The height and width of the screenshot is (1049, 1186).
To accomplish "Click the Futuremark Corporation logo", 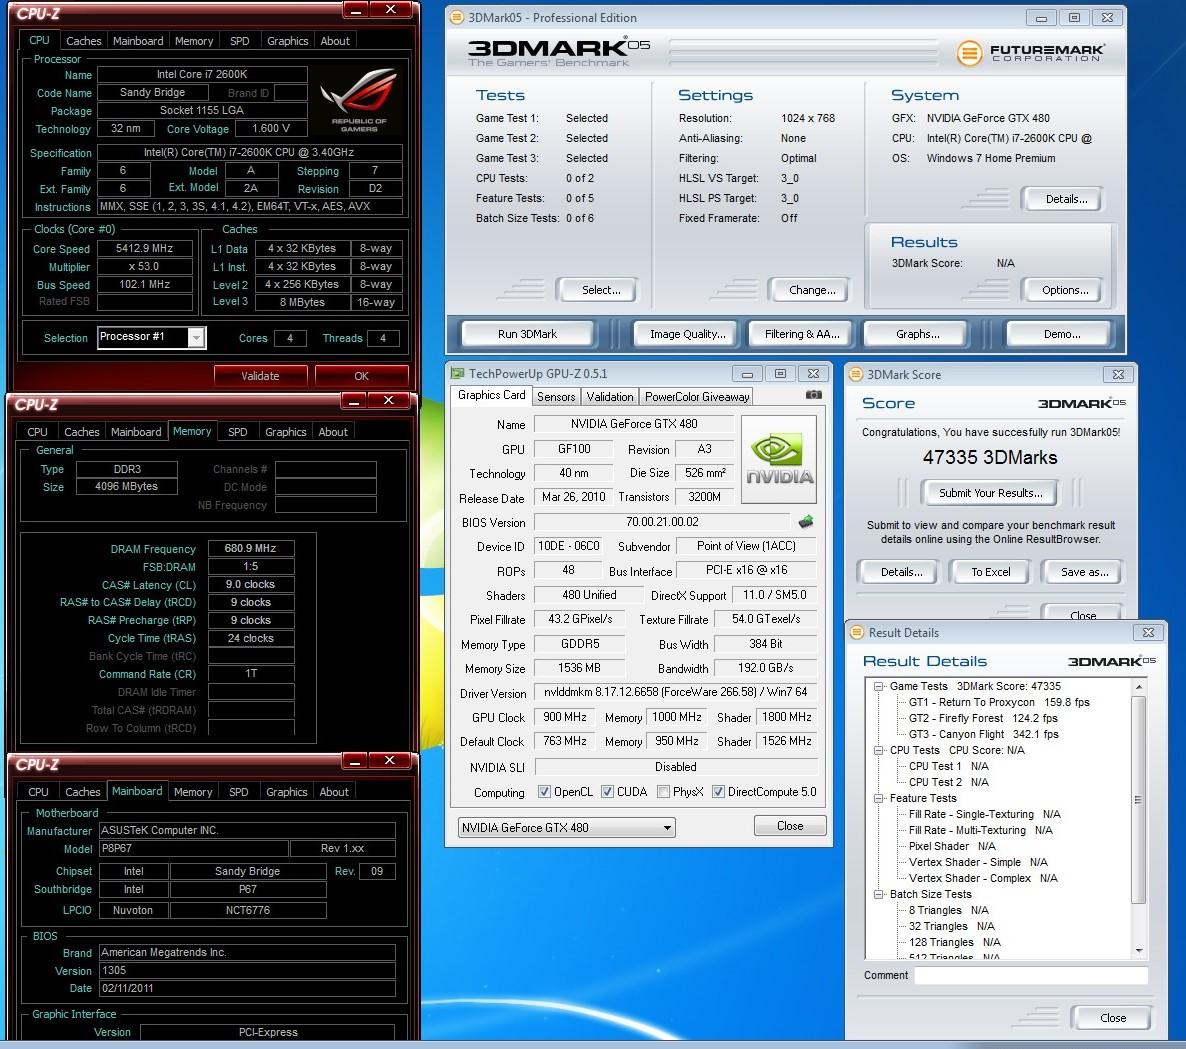I will (x=1029, y=52).
